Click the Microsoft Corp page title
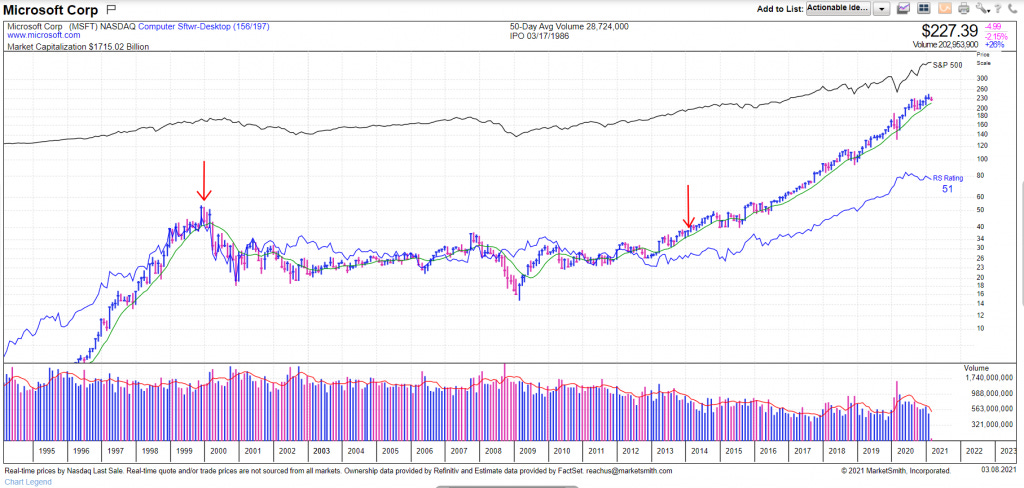 (x=52, y=10)
